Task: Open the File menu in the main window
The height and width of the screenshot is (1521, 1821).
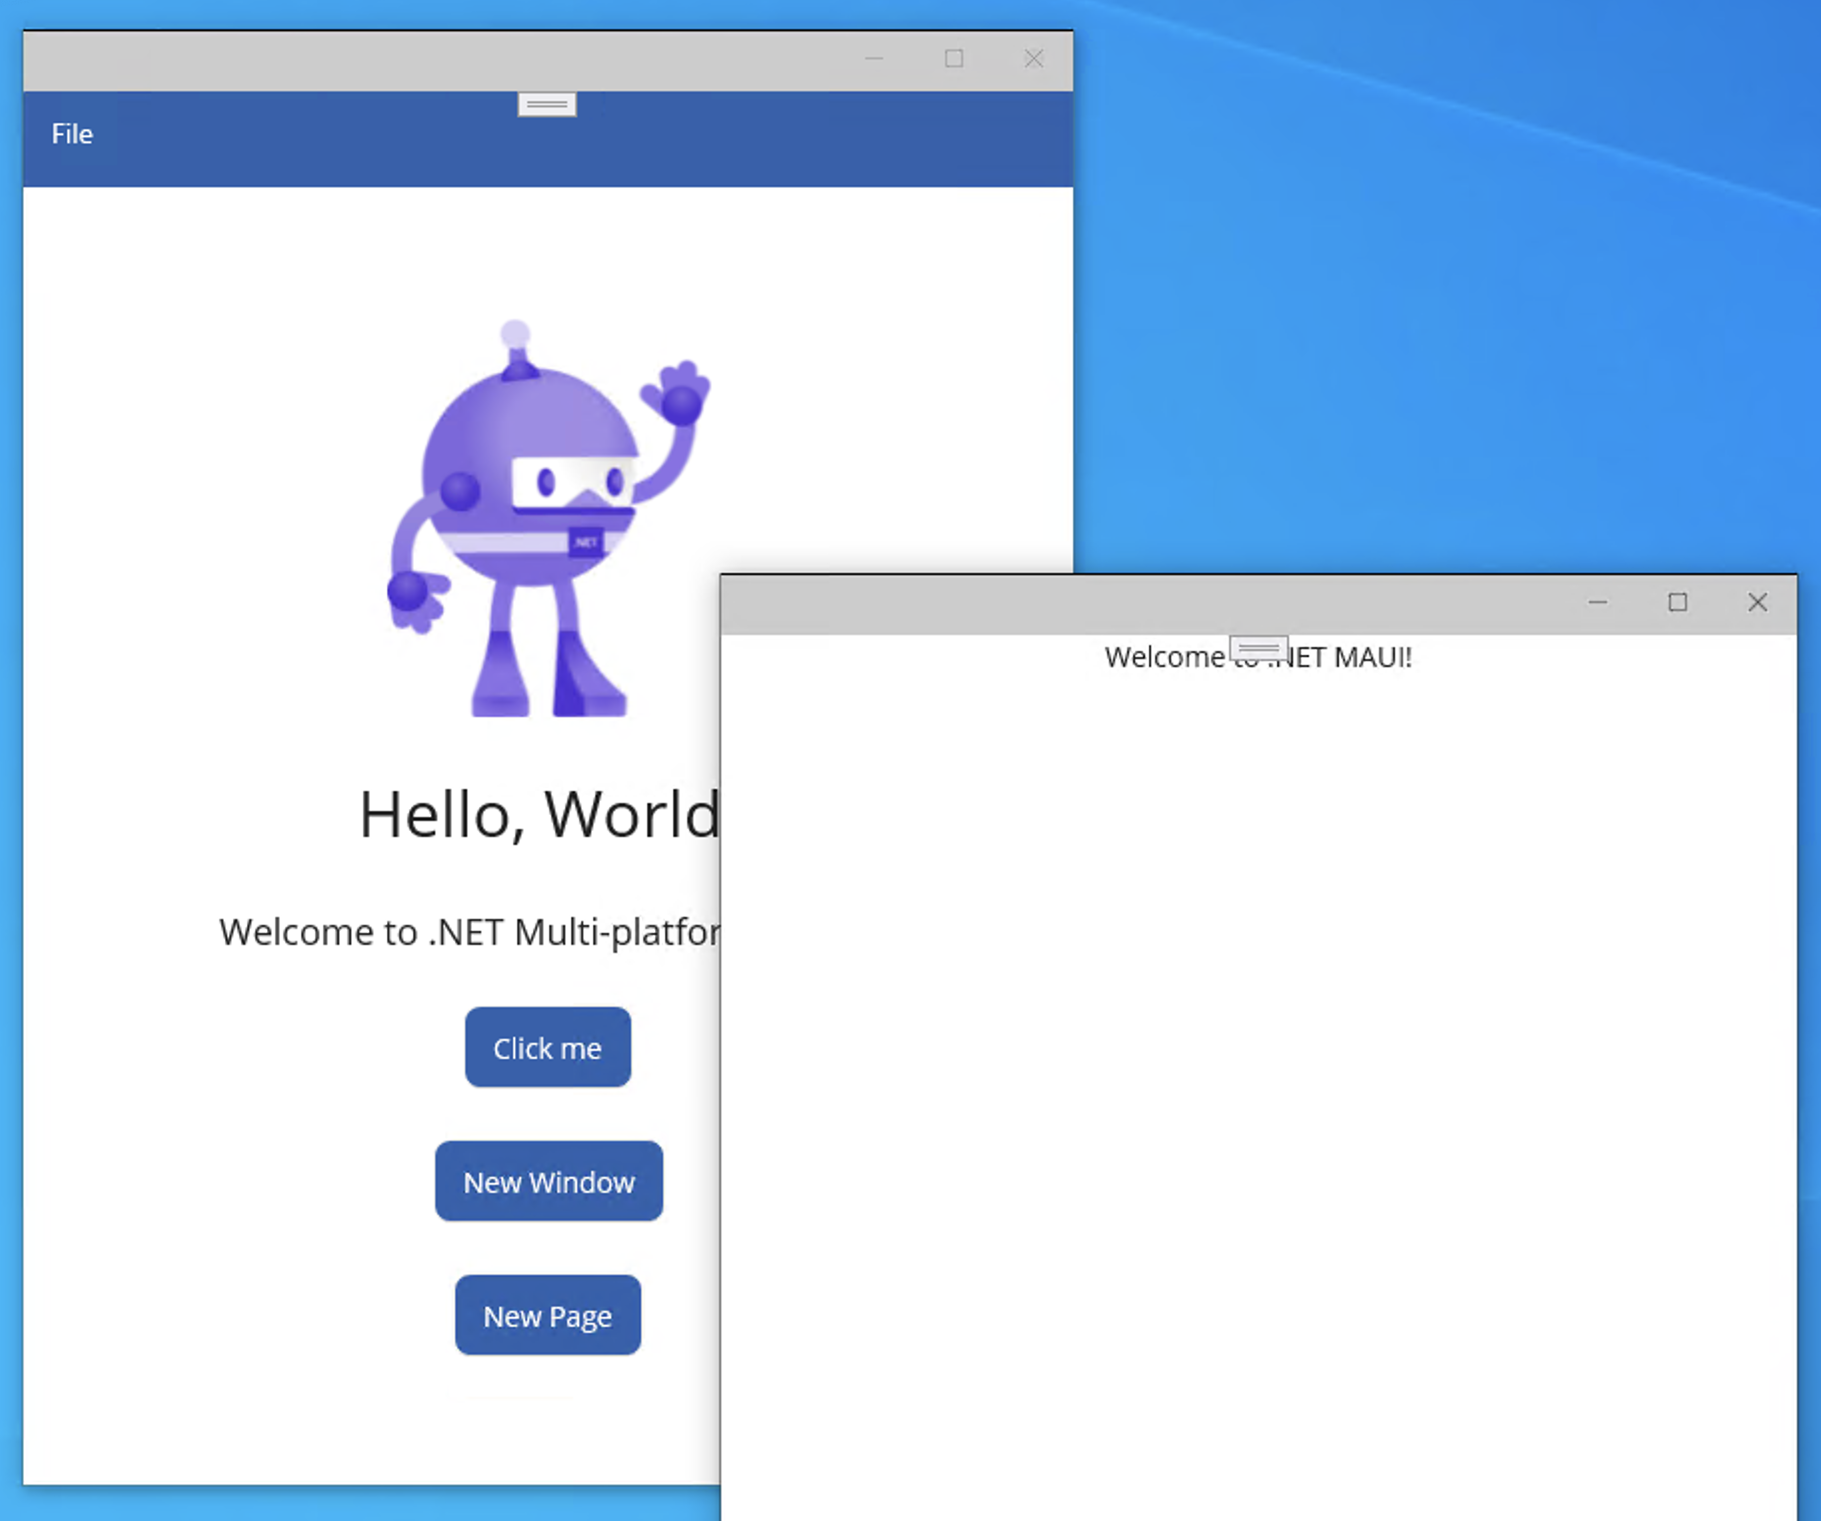Action: (72, 134)
